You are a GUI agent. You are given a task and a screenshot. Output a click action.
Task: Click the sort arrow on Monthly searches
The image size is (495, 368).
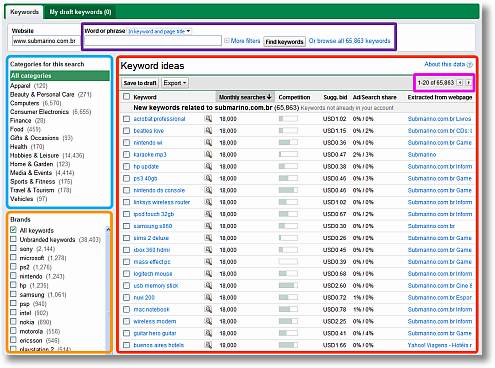coord(269,97)
